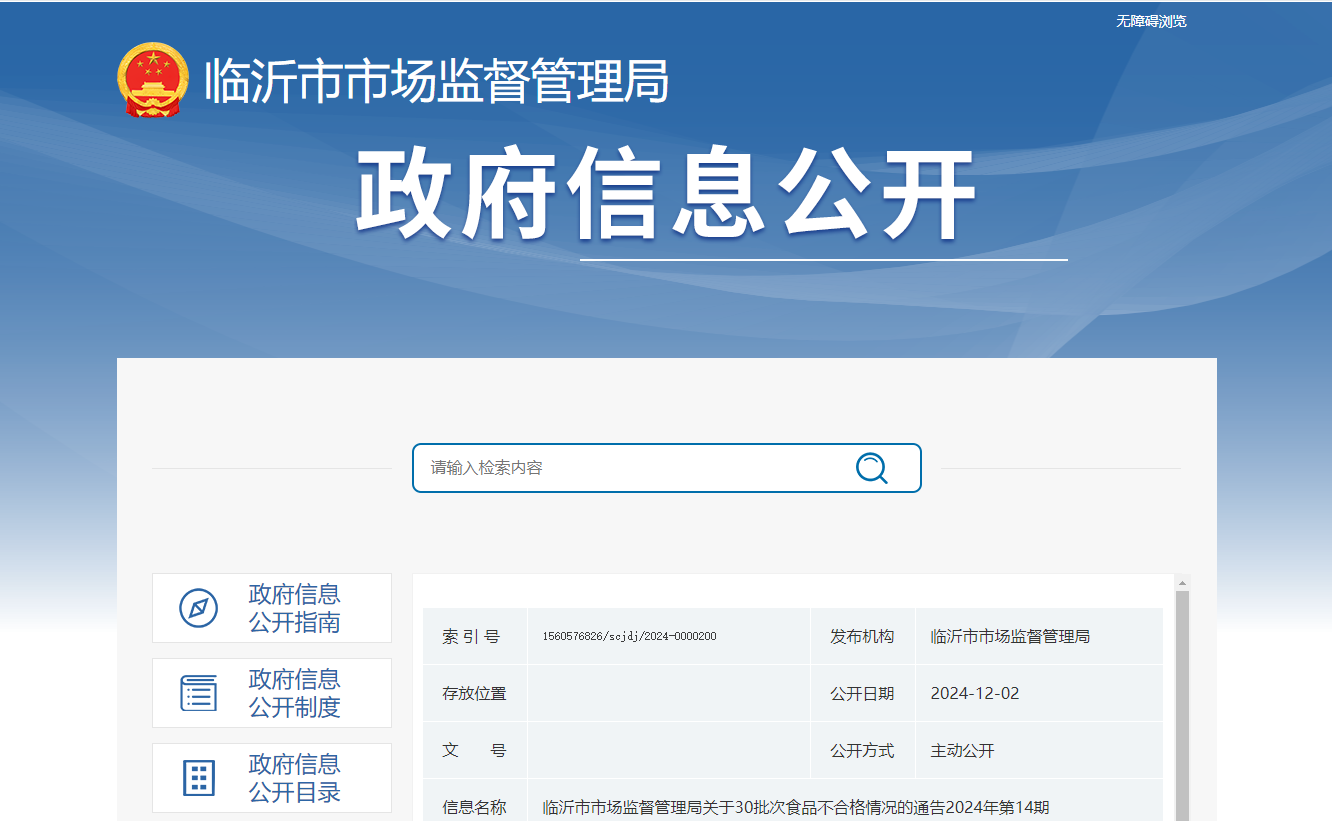The image size is (1332, 821).
Task: Click the 文号 label cell
Action: pos(475,751)
